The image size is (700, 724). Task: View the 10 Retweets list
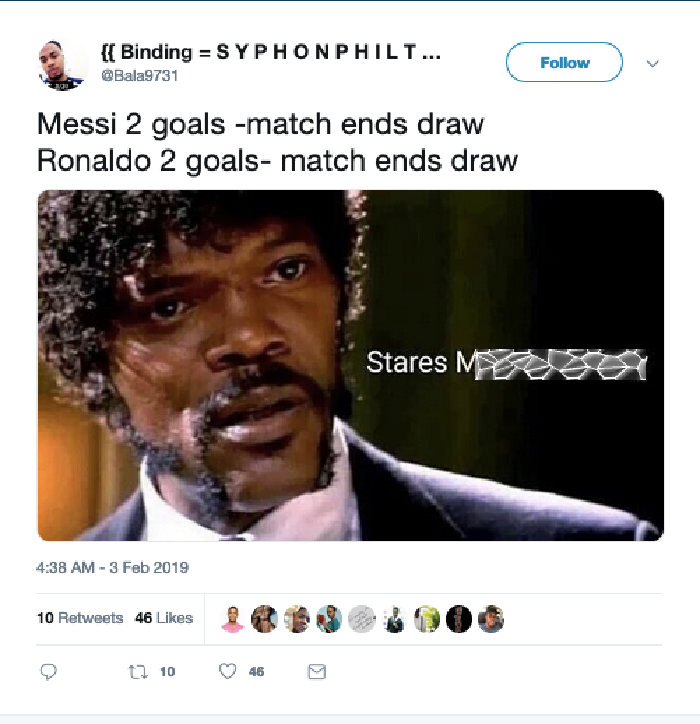(x=80, y=618)
